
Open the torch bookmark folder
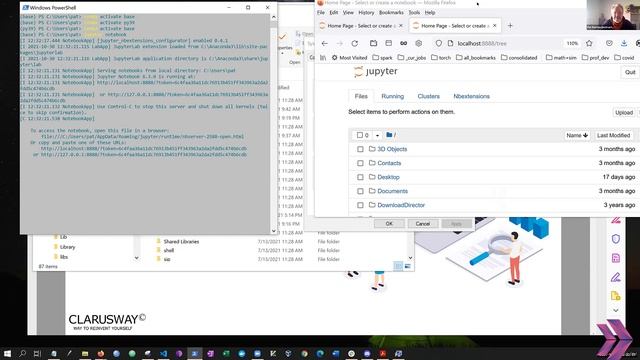point(441,58)
